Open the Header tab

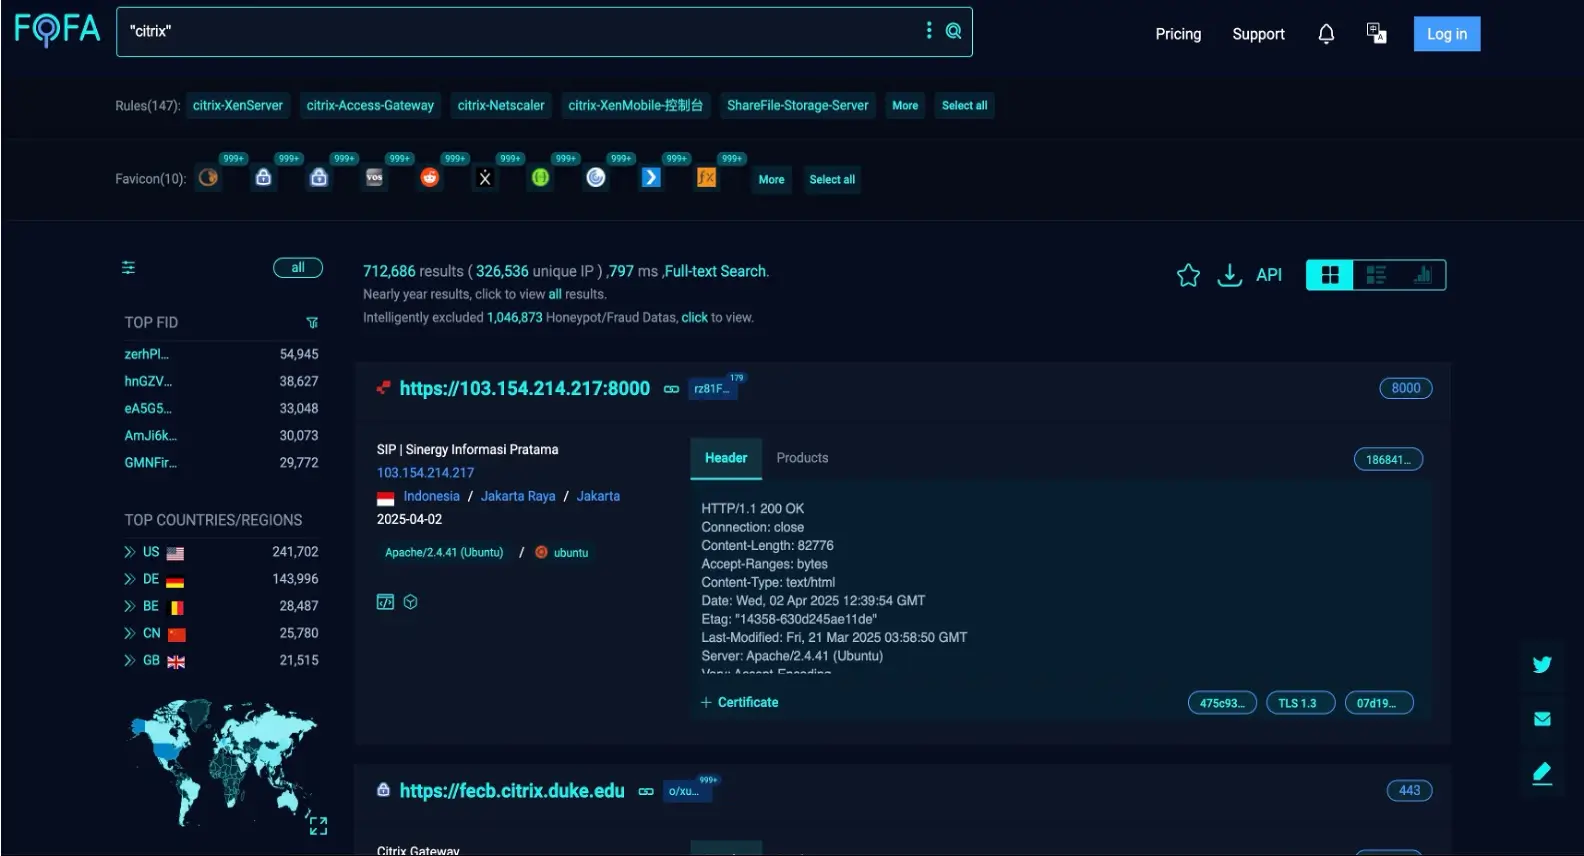tap(726, 458)
